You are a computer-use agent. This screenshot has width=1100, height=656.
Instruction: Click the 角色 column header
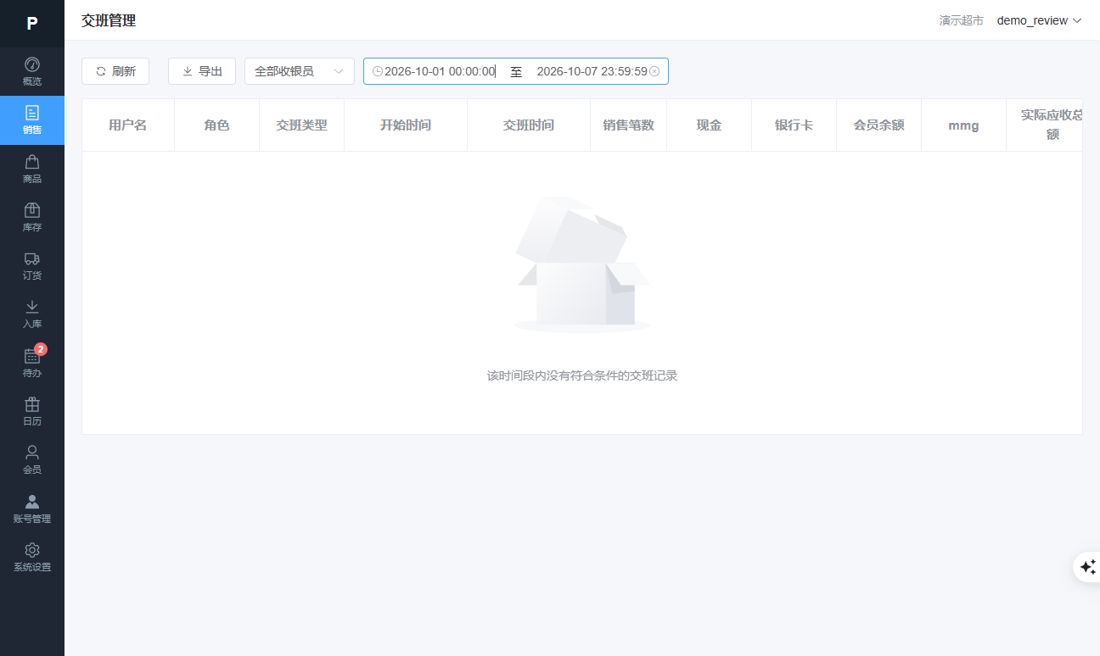(x=217, y=125)
